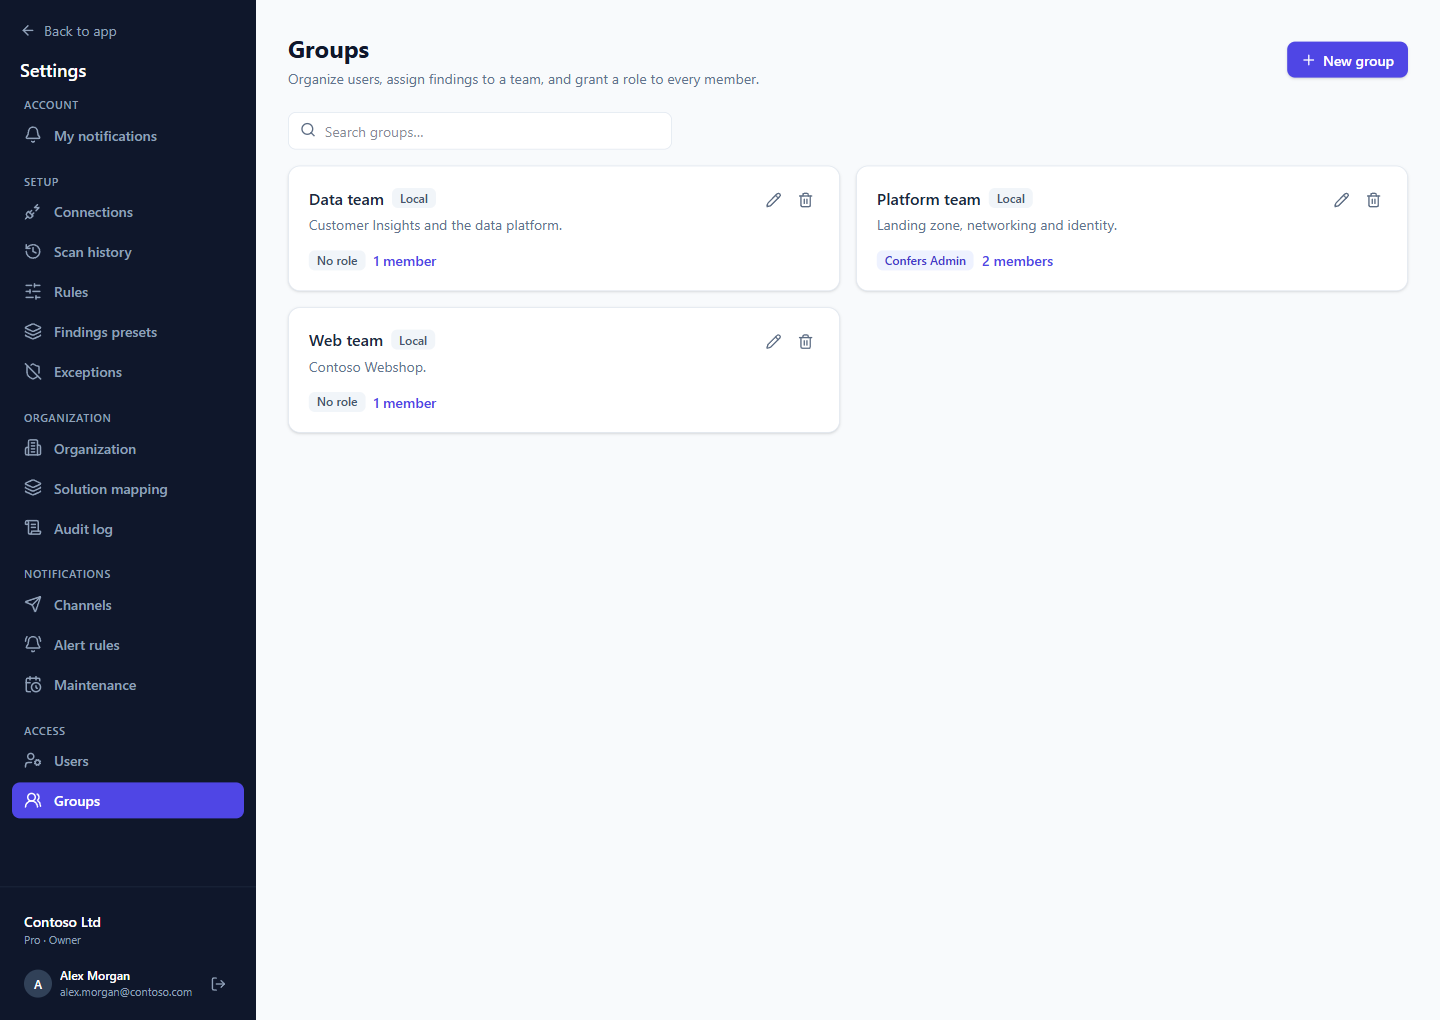
Task: Click the Platform team title
Action: pyautogui.click(x=928, y=200)
